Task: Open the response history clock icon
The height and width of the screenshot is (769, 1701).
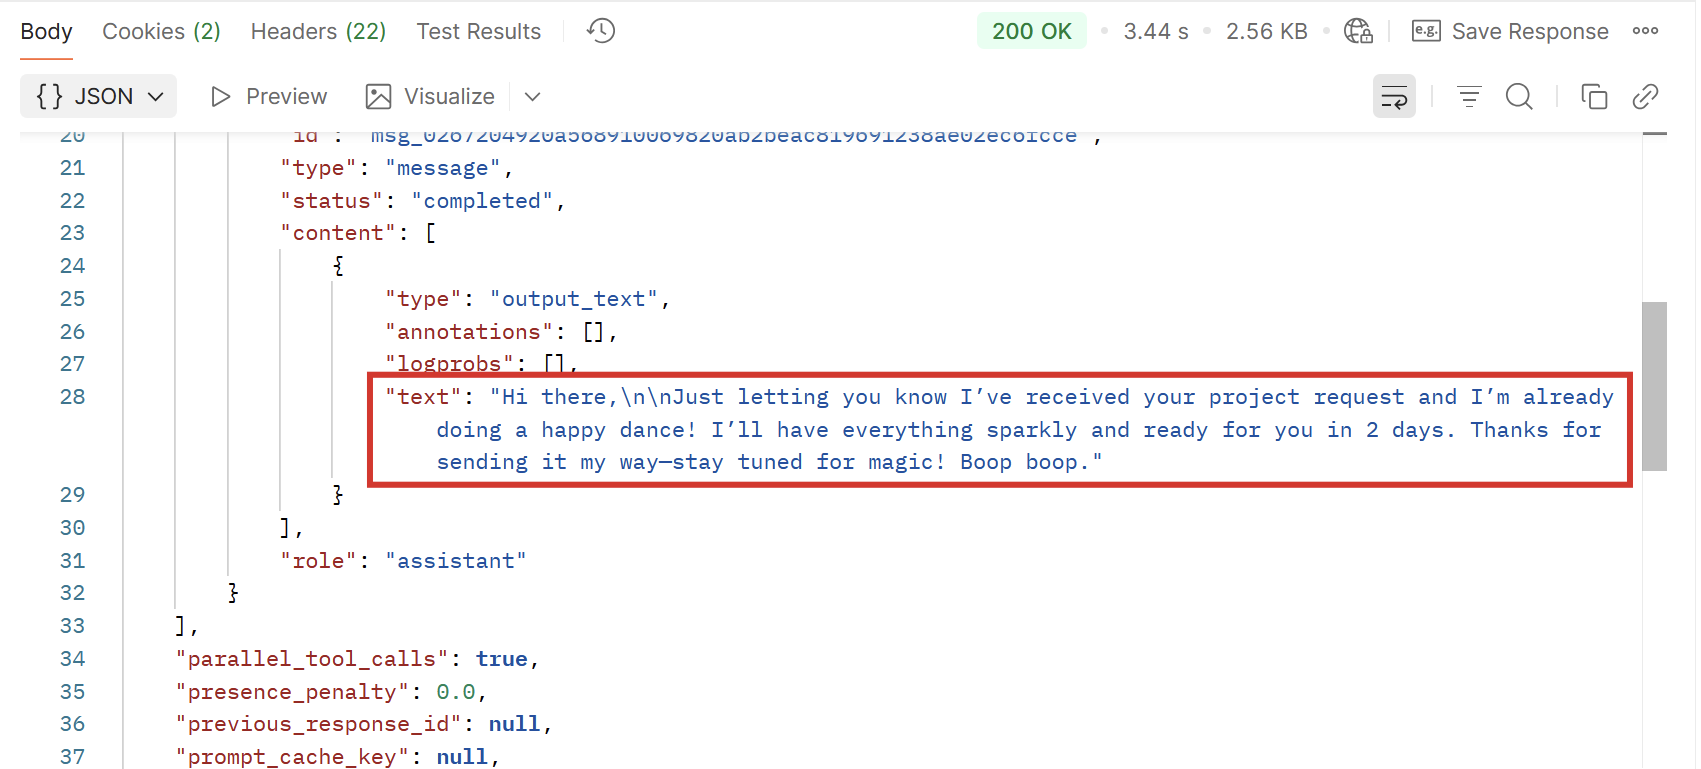Action: coord(601,31)
